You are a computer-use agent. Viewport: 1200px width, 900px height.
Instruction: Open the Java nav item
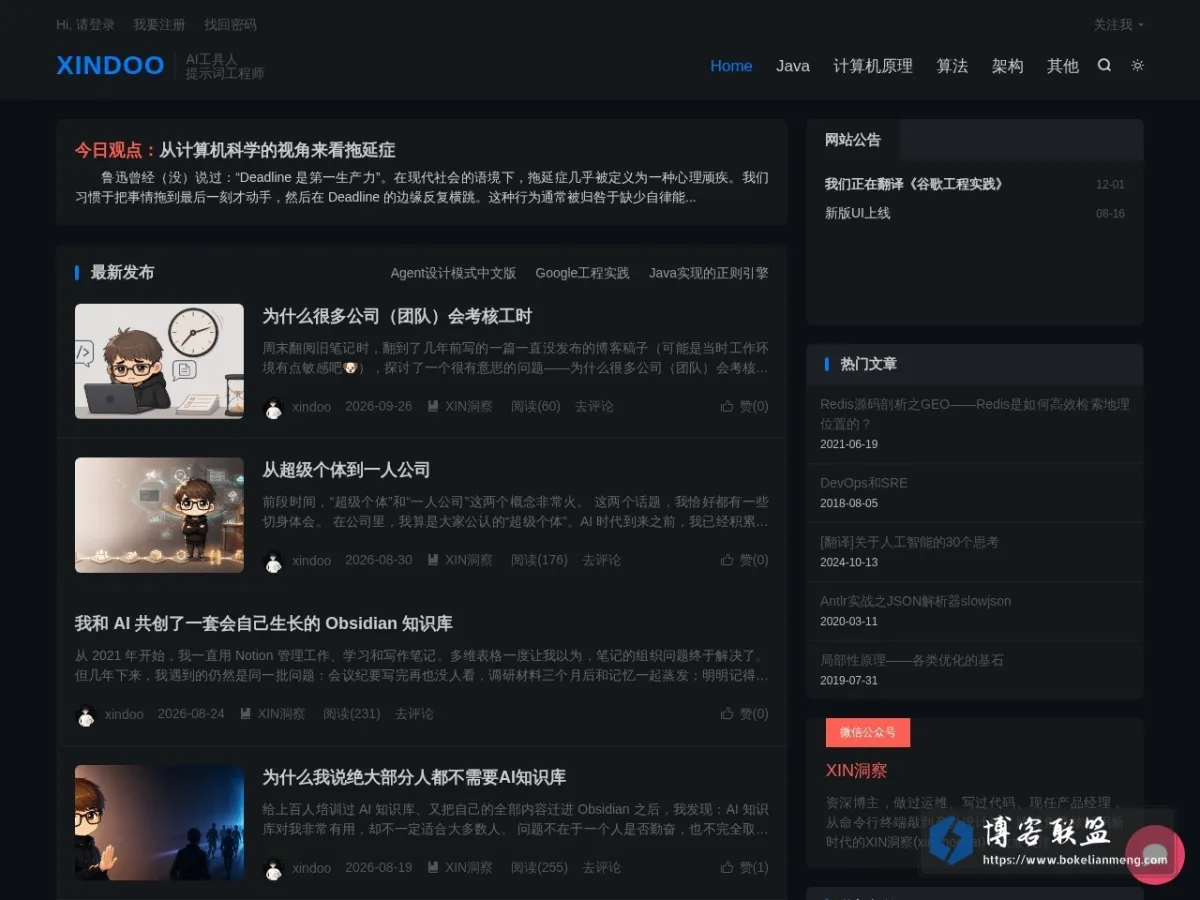coord(793,66)
